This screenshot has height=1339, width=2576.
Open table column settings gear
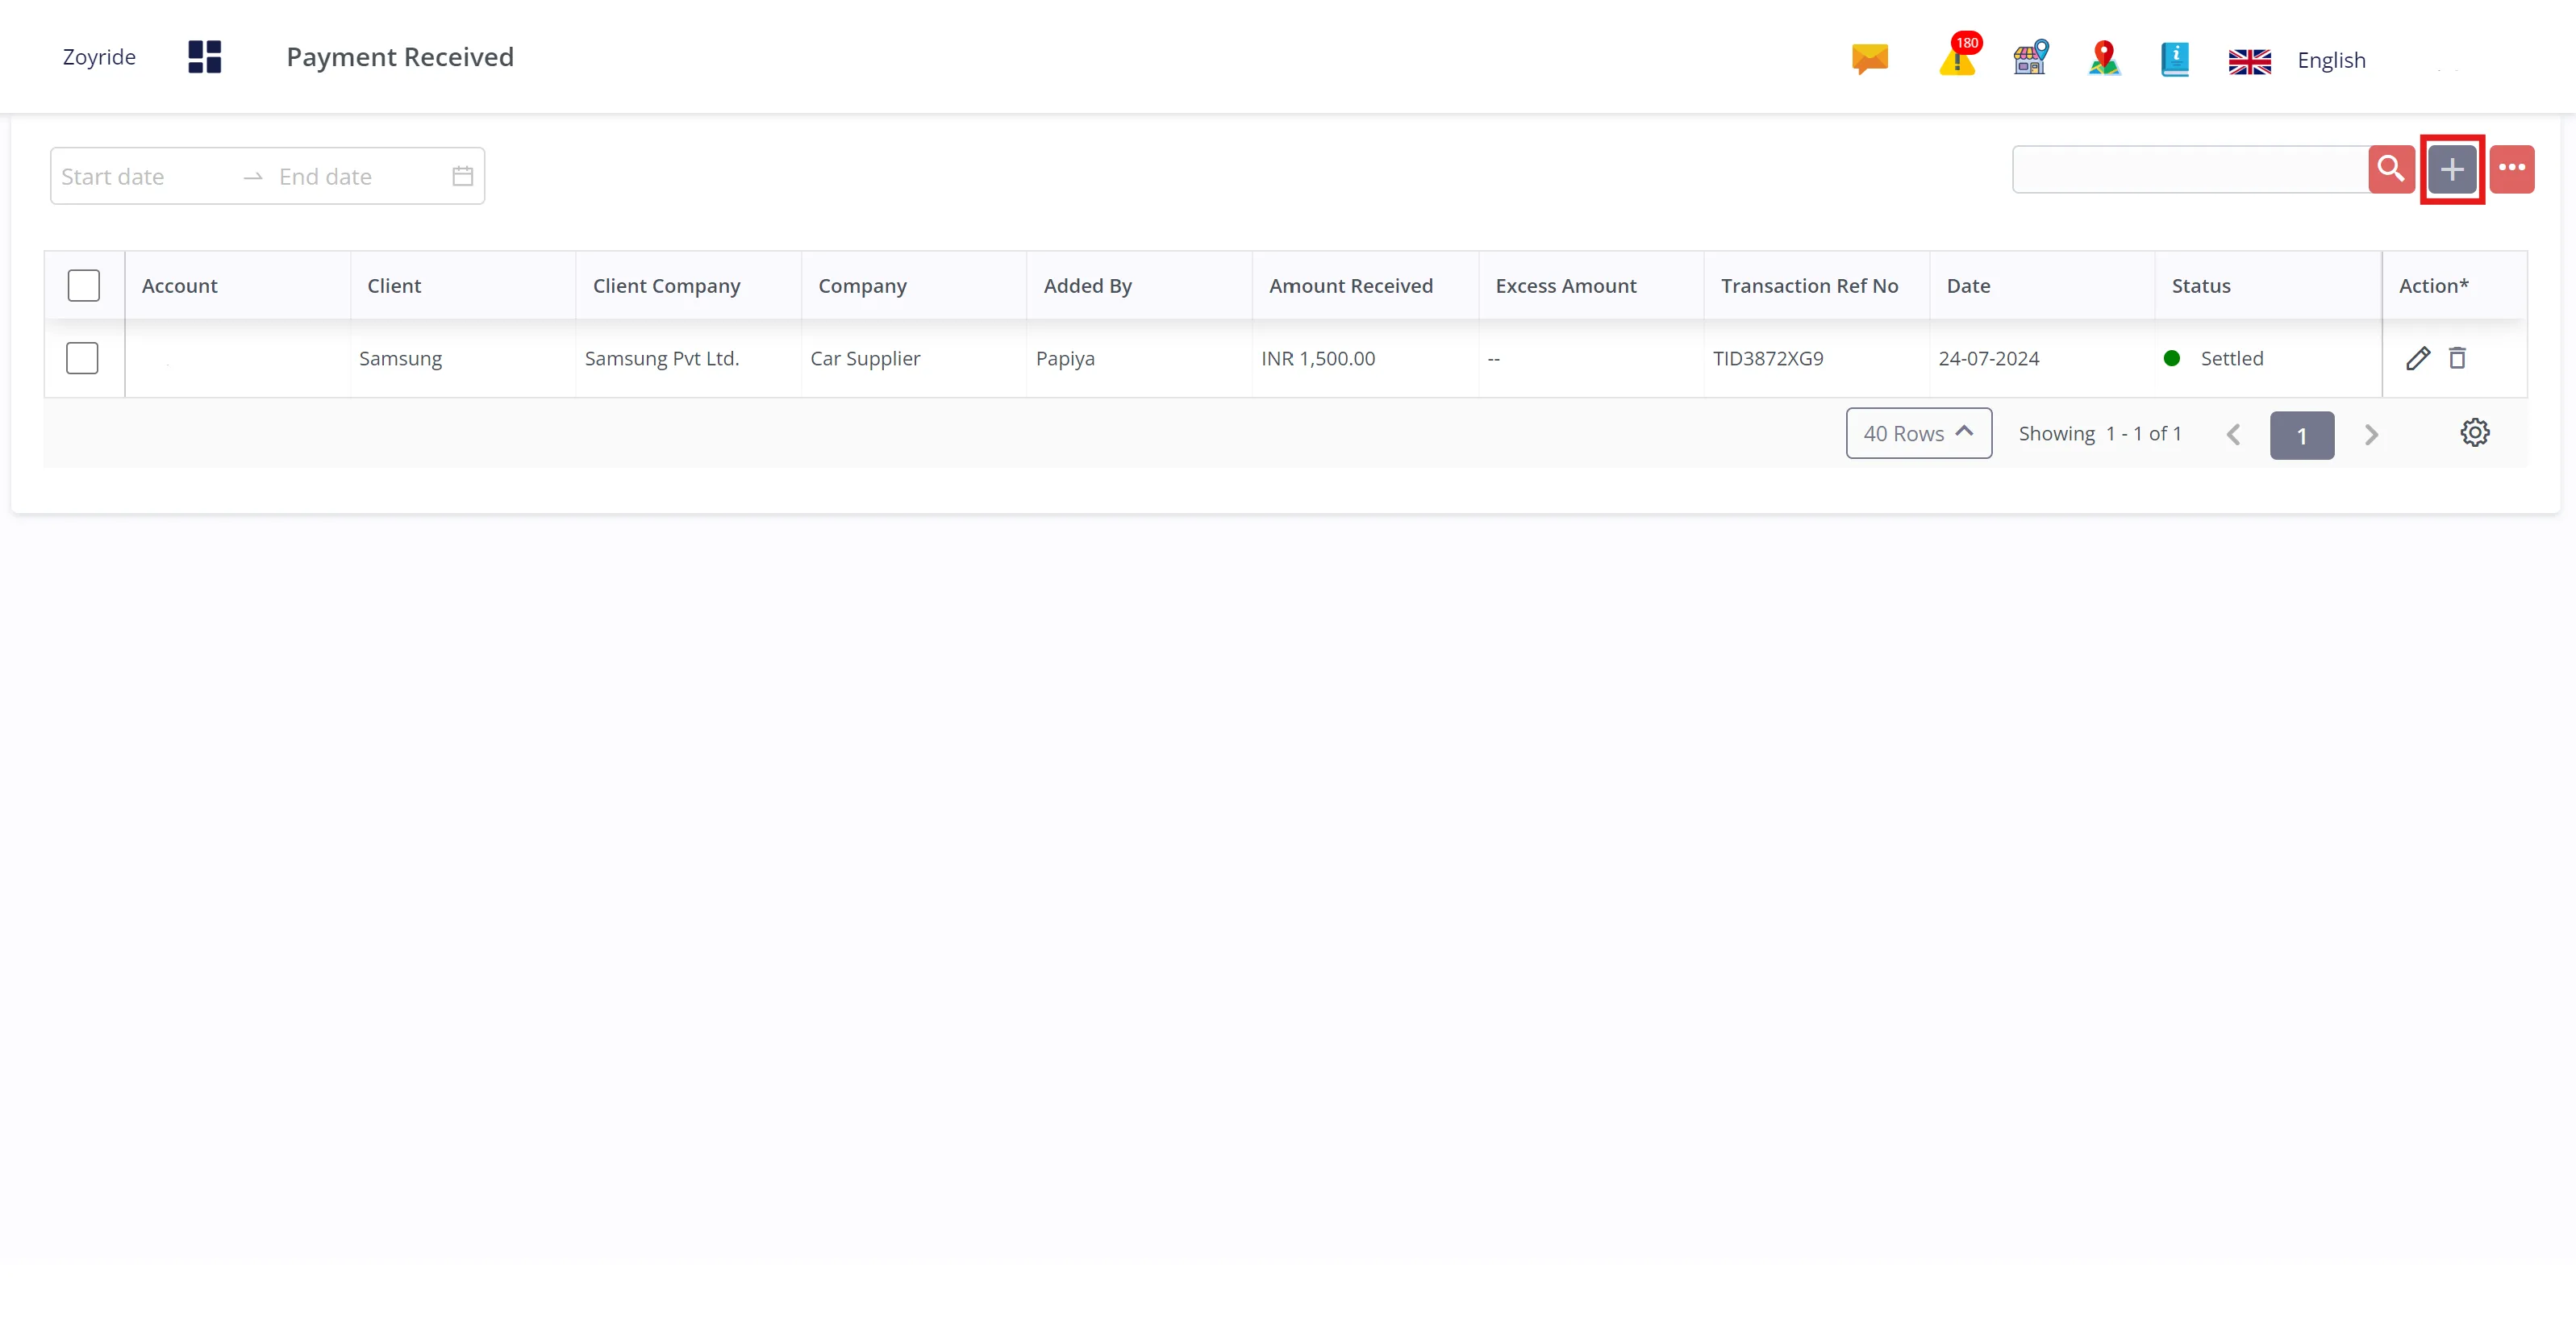[x=2475, y=433]
